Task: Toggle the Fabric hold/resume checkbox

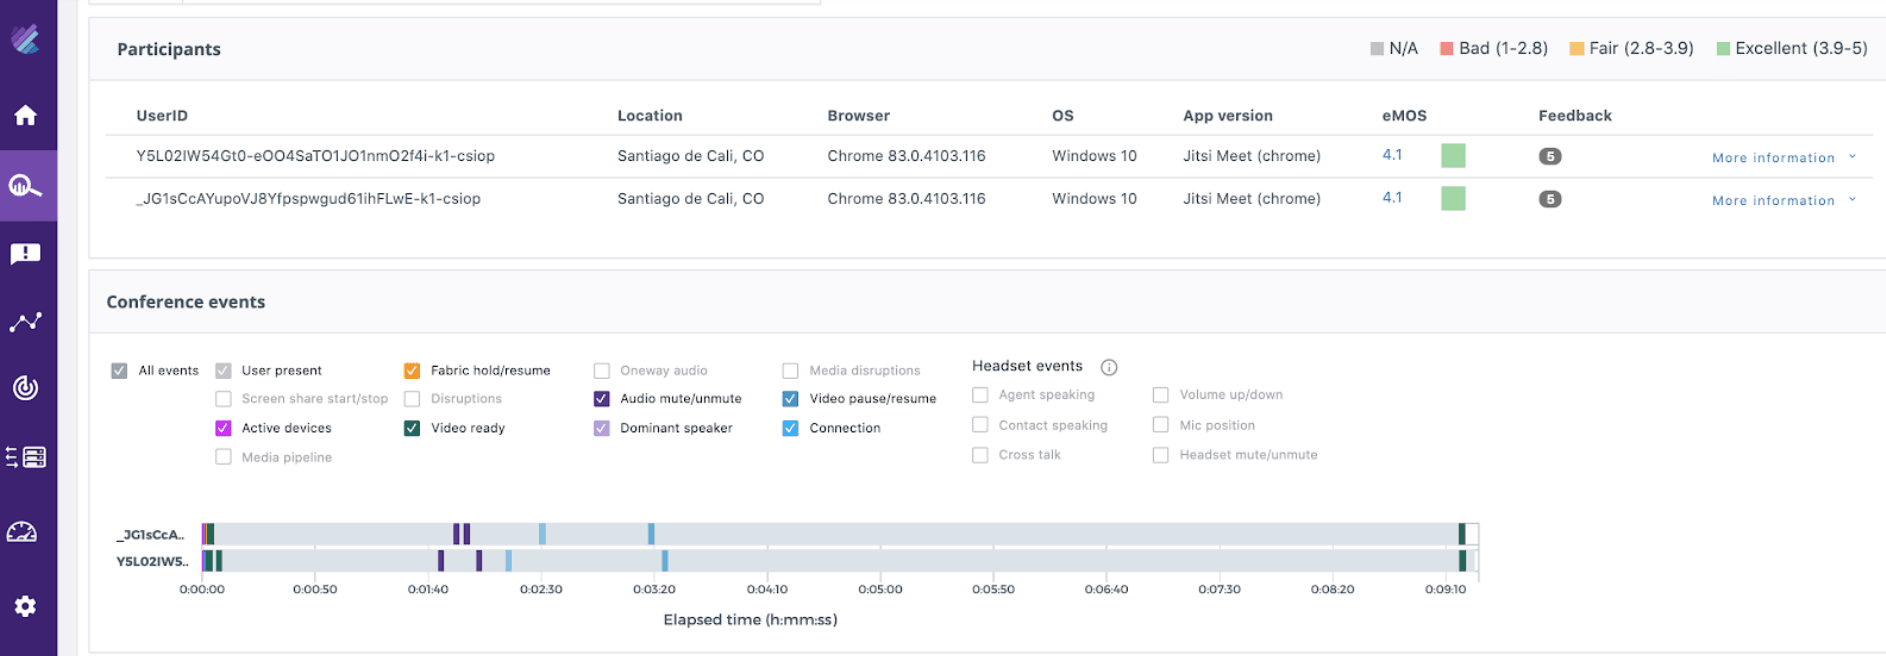Action: tap(412, 371)
